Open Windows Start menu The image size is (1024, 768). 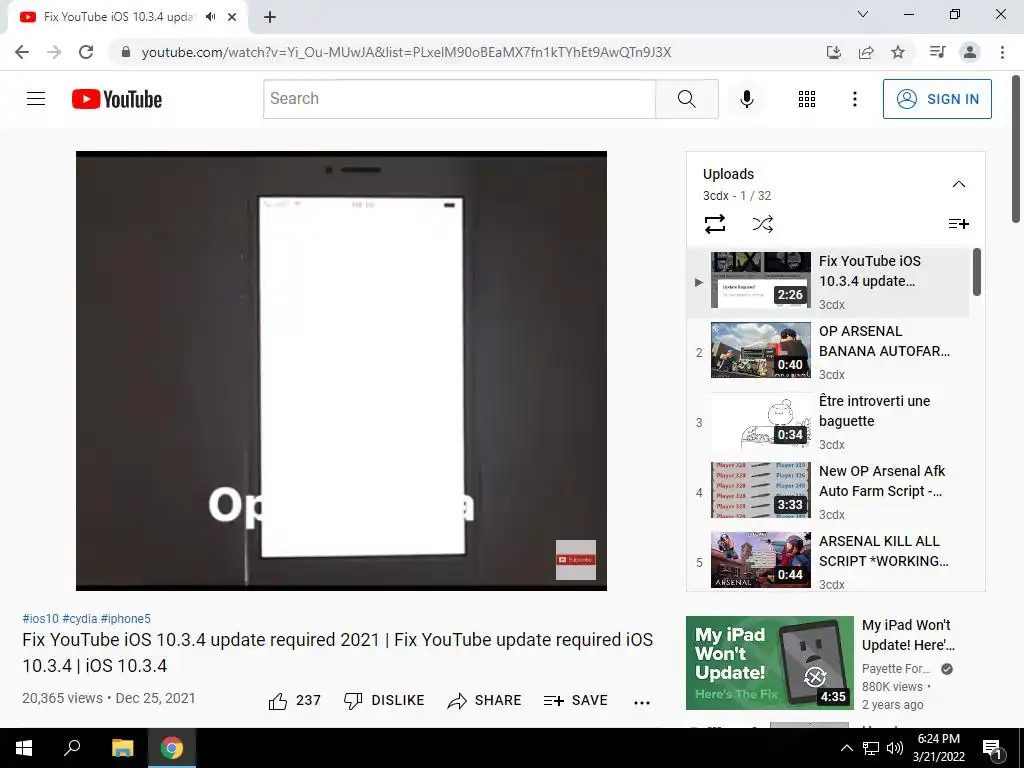pyautogui.click(x=24, y=748)
